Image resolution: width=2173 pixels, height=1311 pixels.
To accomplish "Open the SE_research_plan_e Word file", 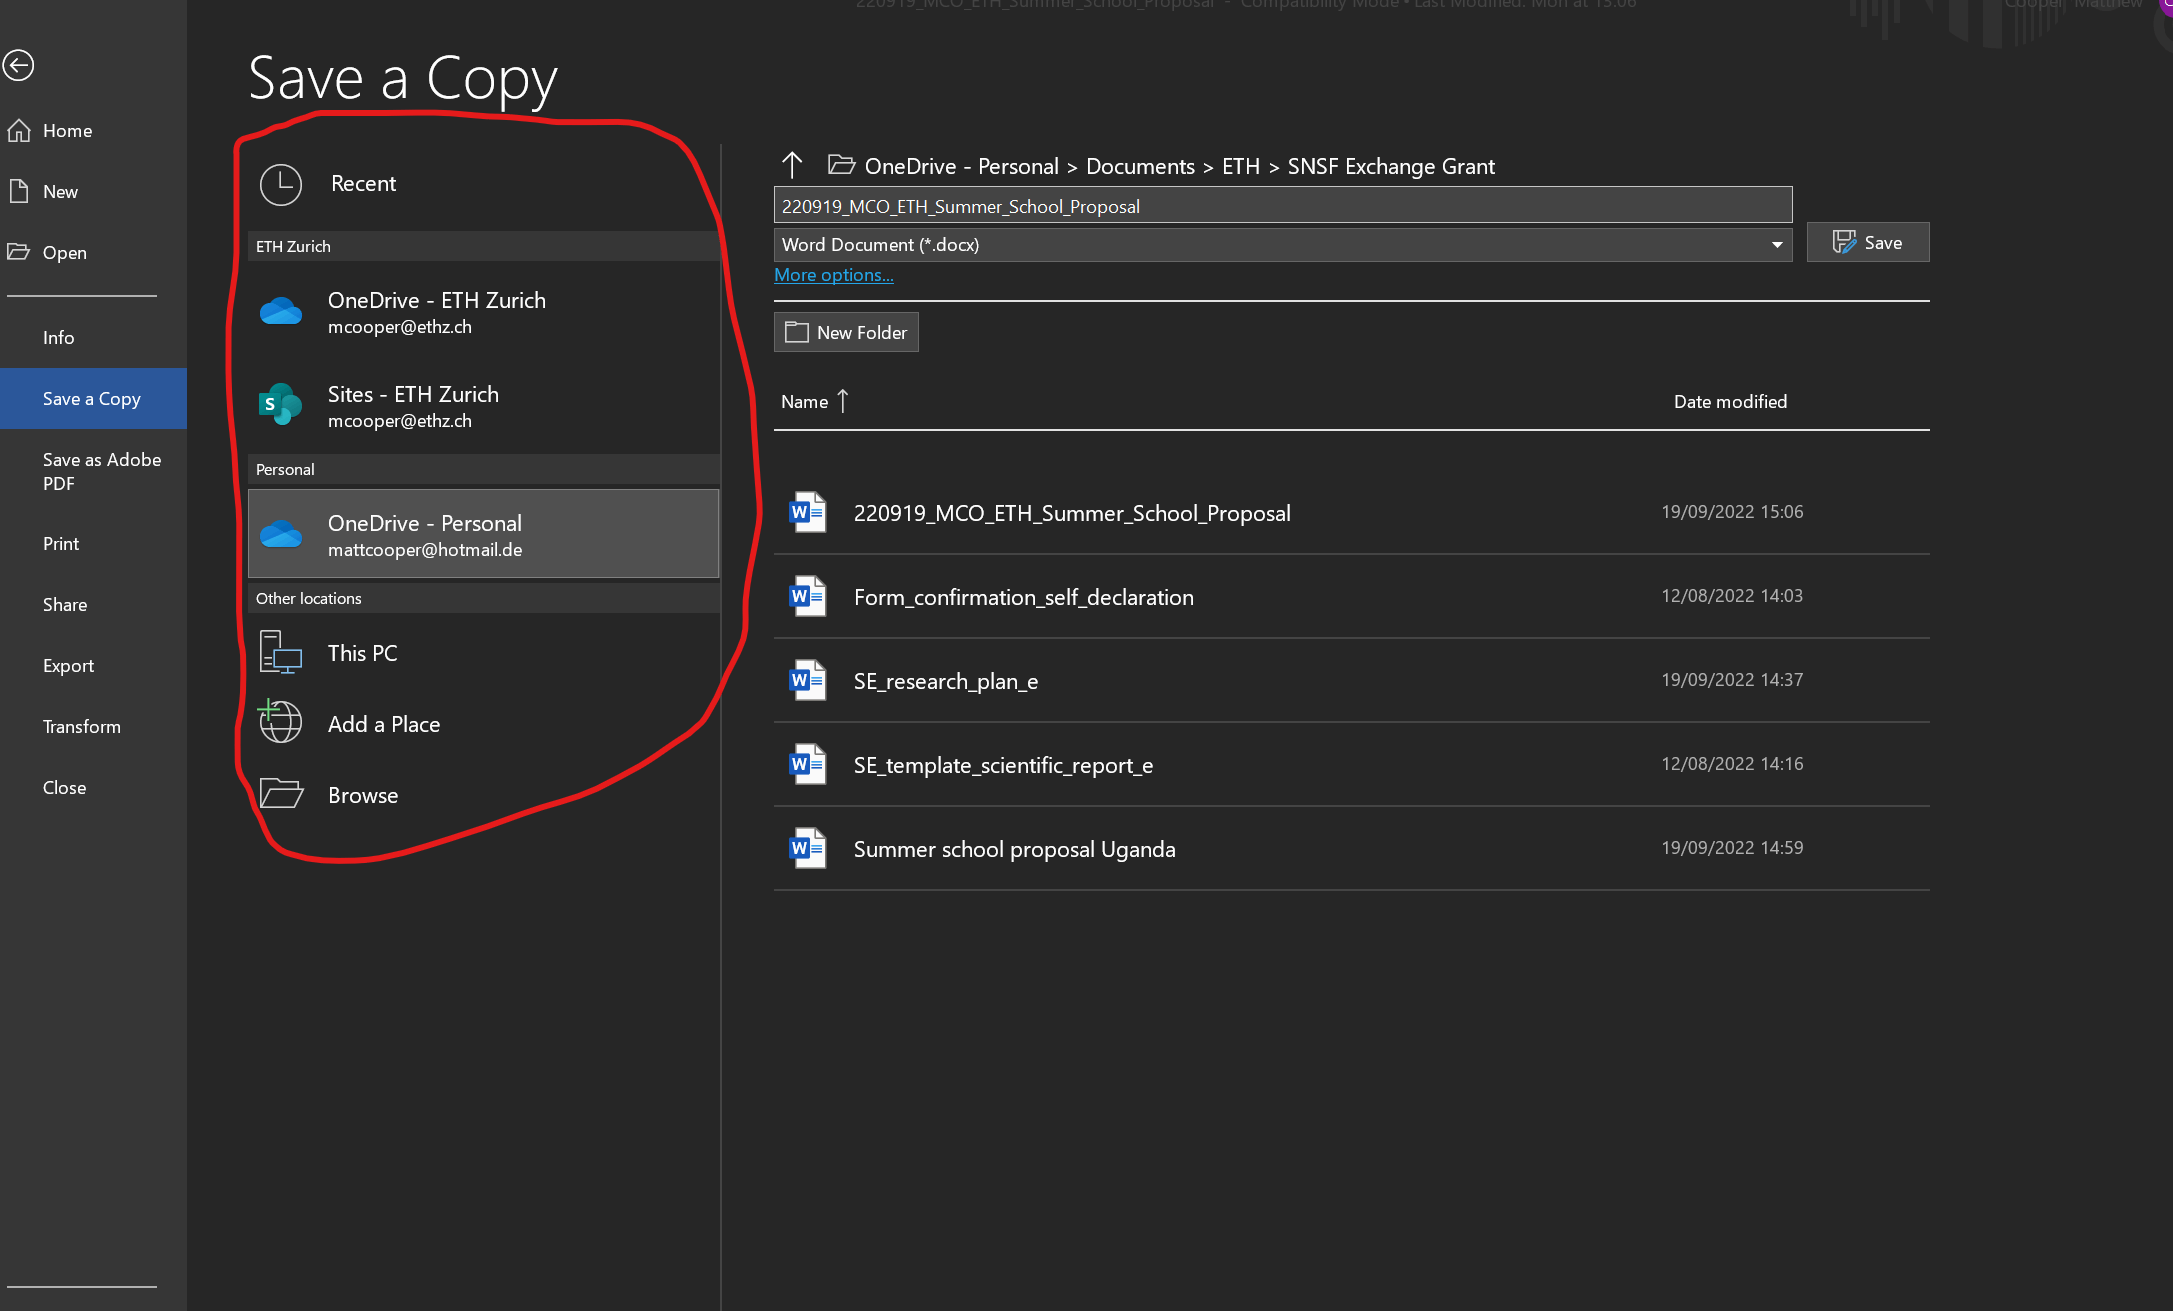I will (x=945, y=681).
